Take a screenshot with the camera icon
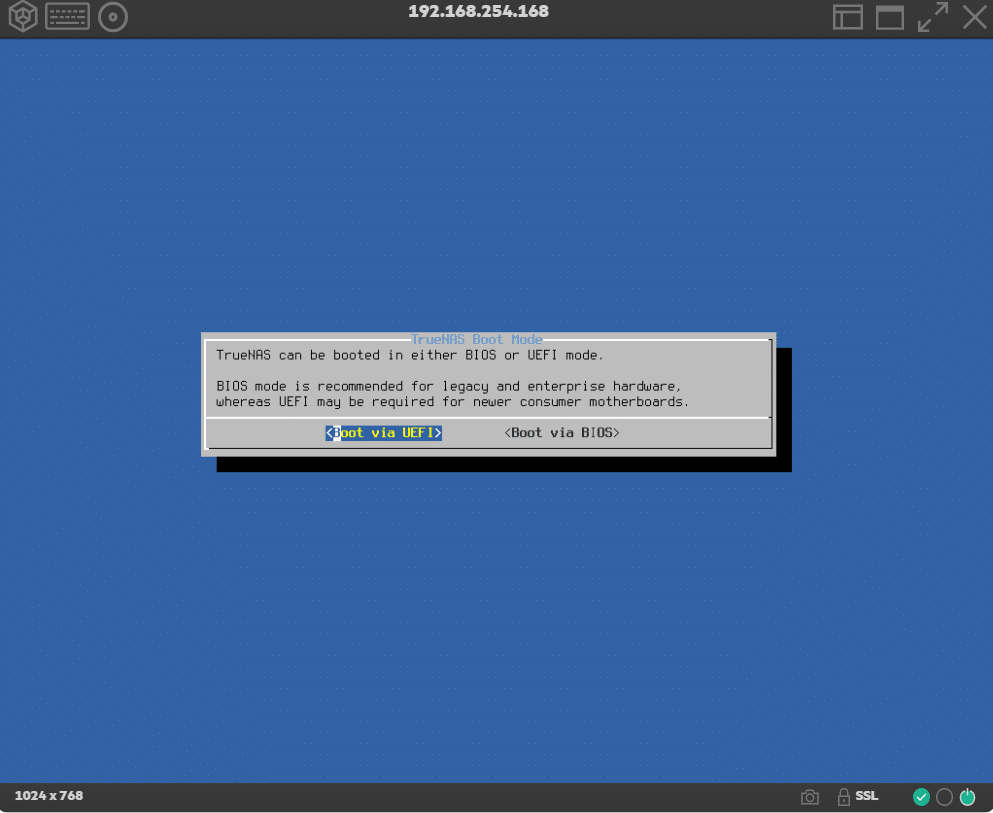993x813 pixels. (809, 797)
